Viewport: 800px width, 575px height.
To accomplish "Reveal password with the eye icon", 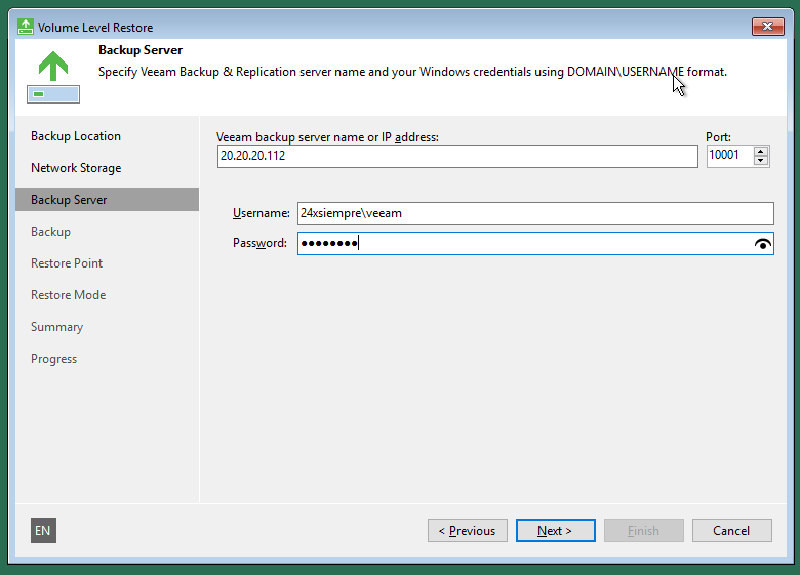I will coord(762,244).
